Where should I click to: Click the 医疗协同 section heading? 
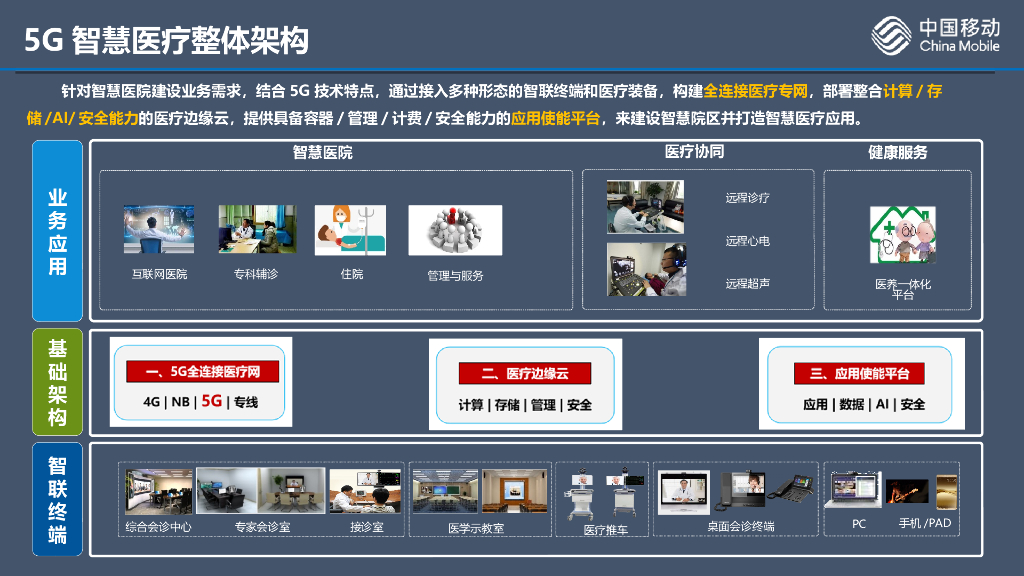click(694, 152)
